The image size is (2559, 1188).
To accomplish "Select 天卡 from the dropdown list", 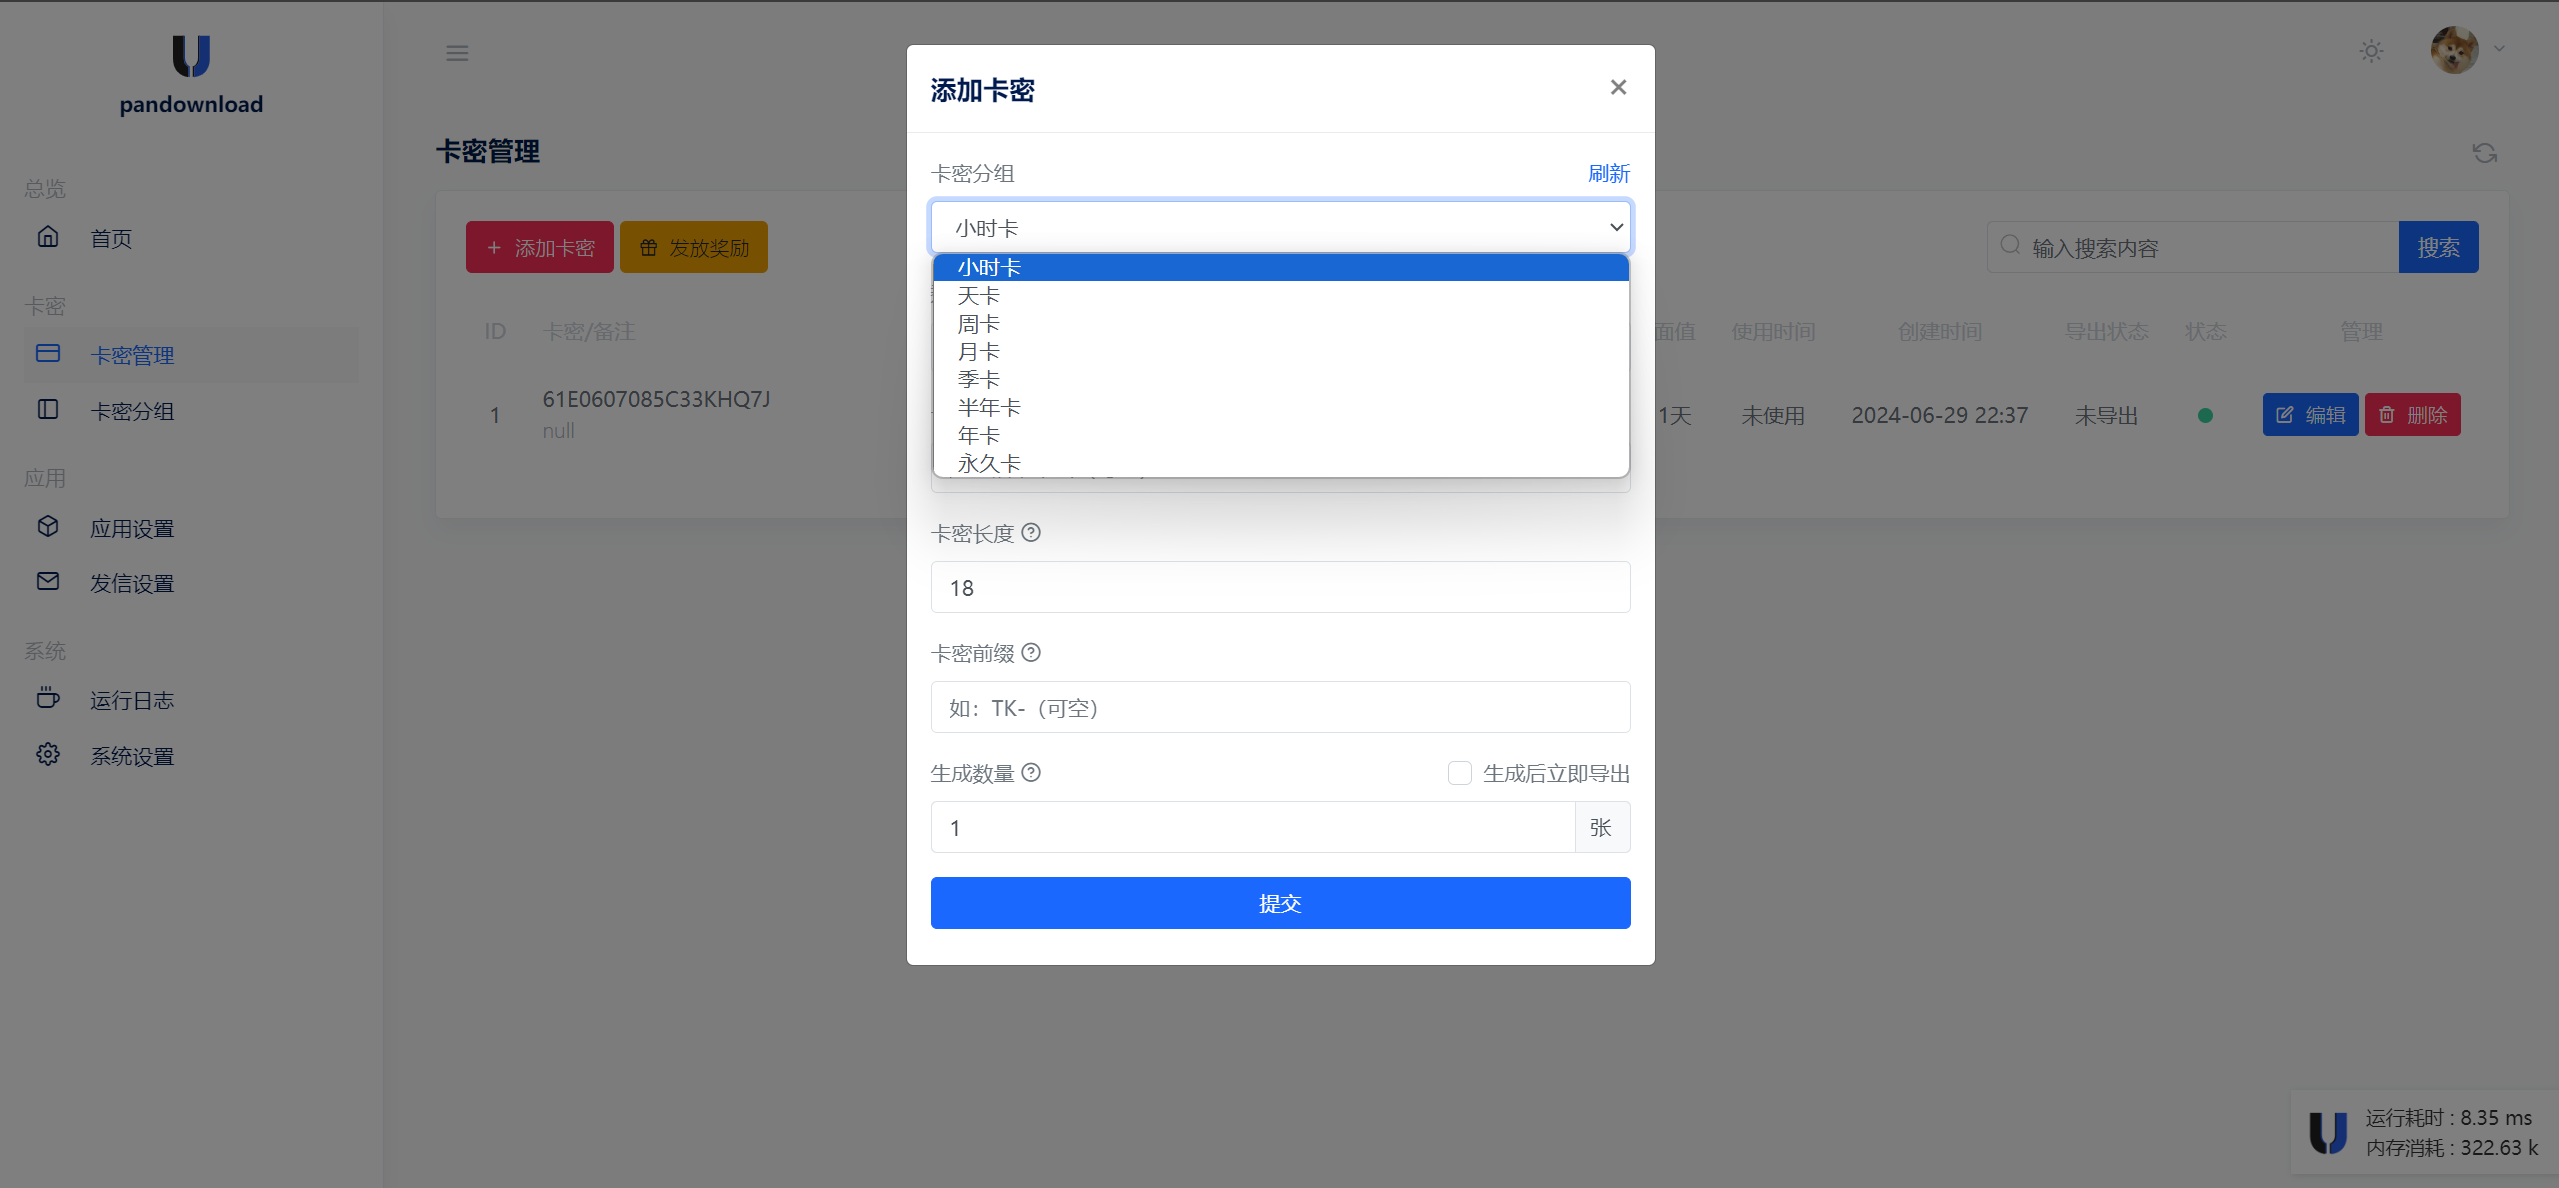I will 978,296.
